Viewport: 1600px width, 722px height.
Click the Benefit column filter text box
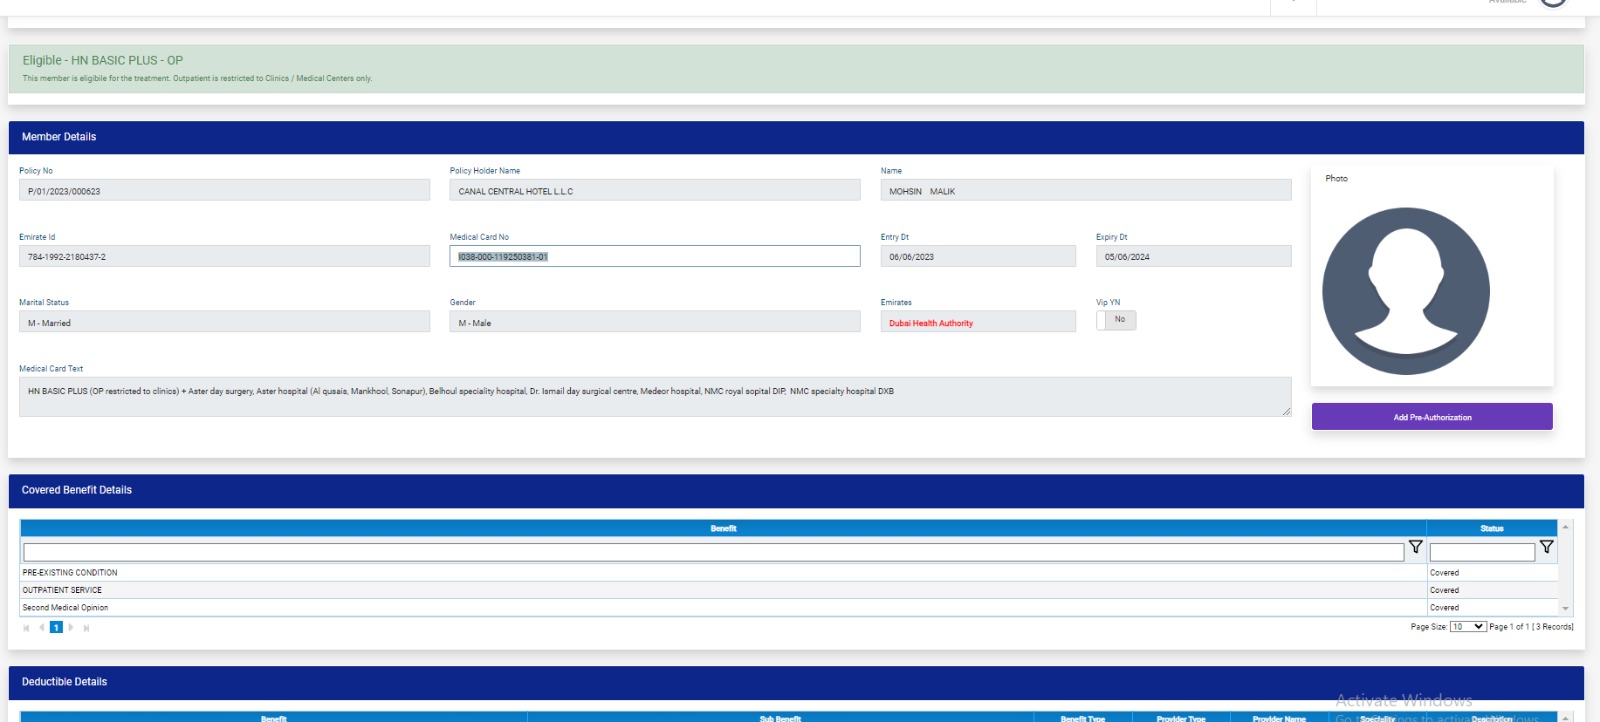pyautogui.click(x=713, y=552)
